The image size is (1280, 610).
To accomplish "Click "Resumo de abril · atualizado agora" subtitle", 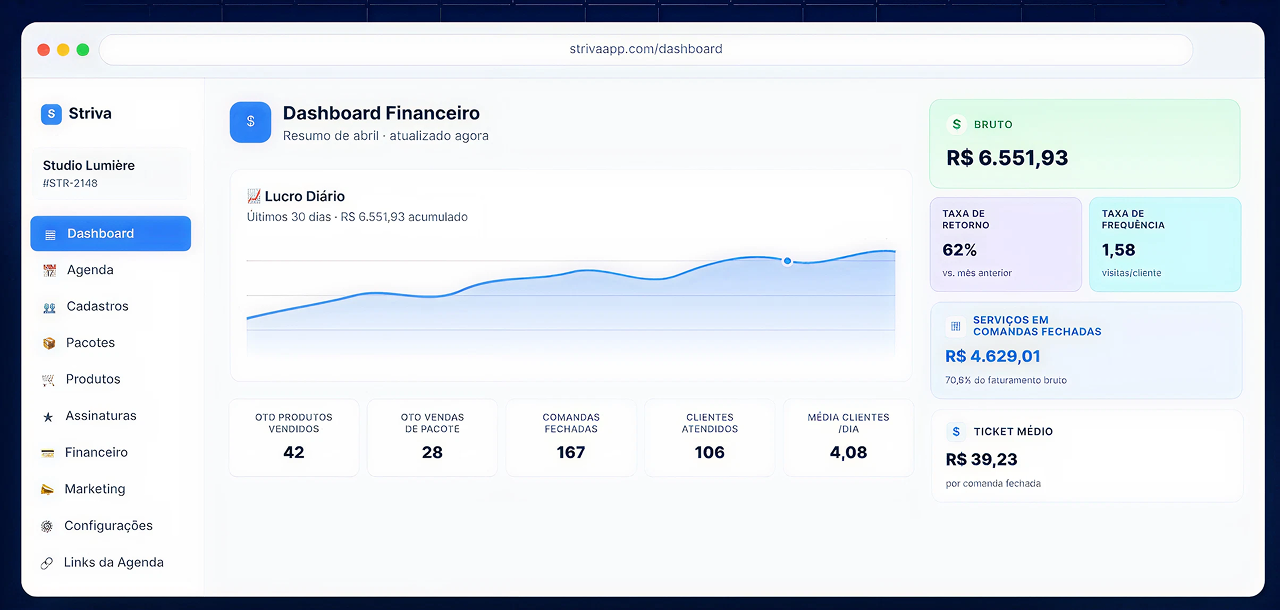I will (x=386, y=136).
